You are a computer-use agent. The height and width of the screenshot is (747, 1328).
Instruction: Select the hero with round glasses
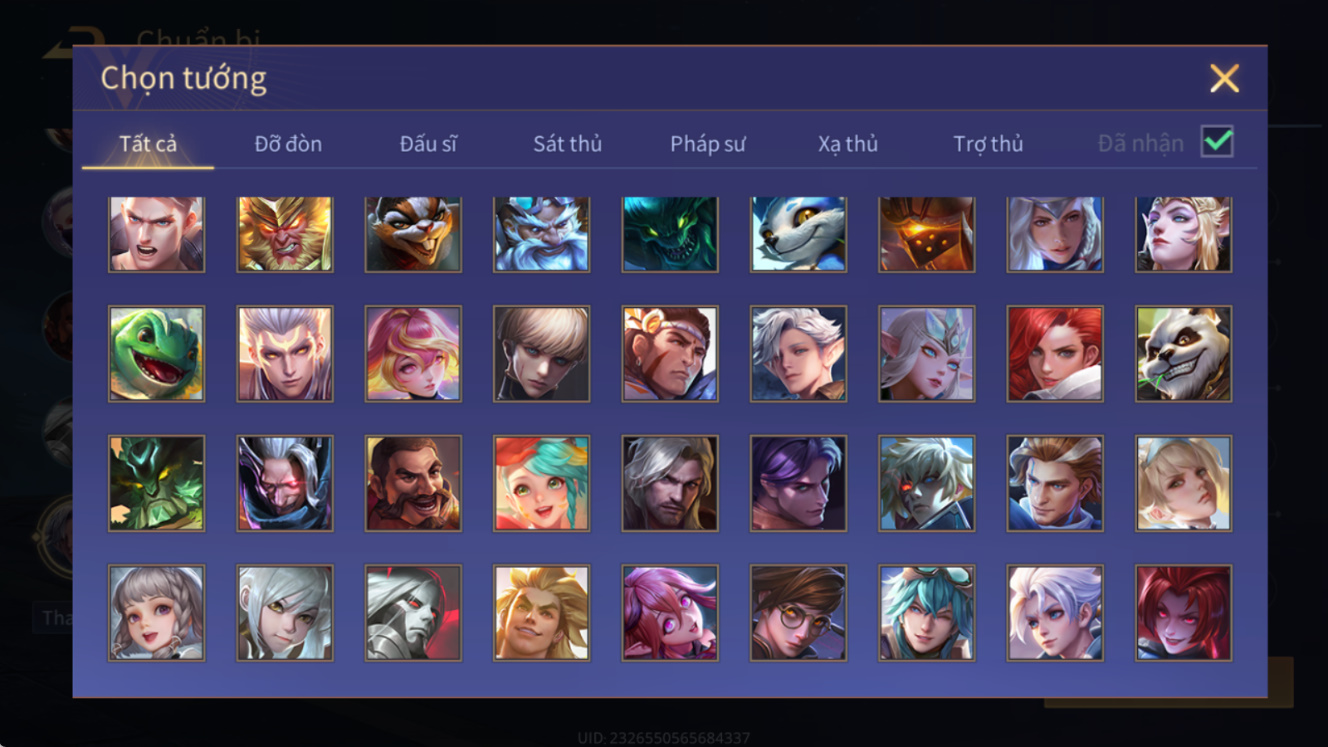pos(798,613)
